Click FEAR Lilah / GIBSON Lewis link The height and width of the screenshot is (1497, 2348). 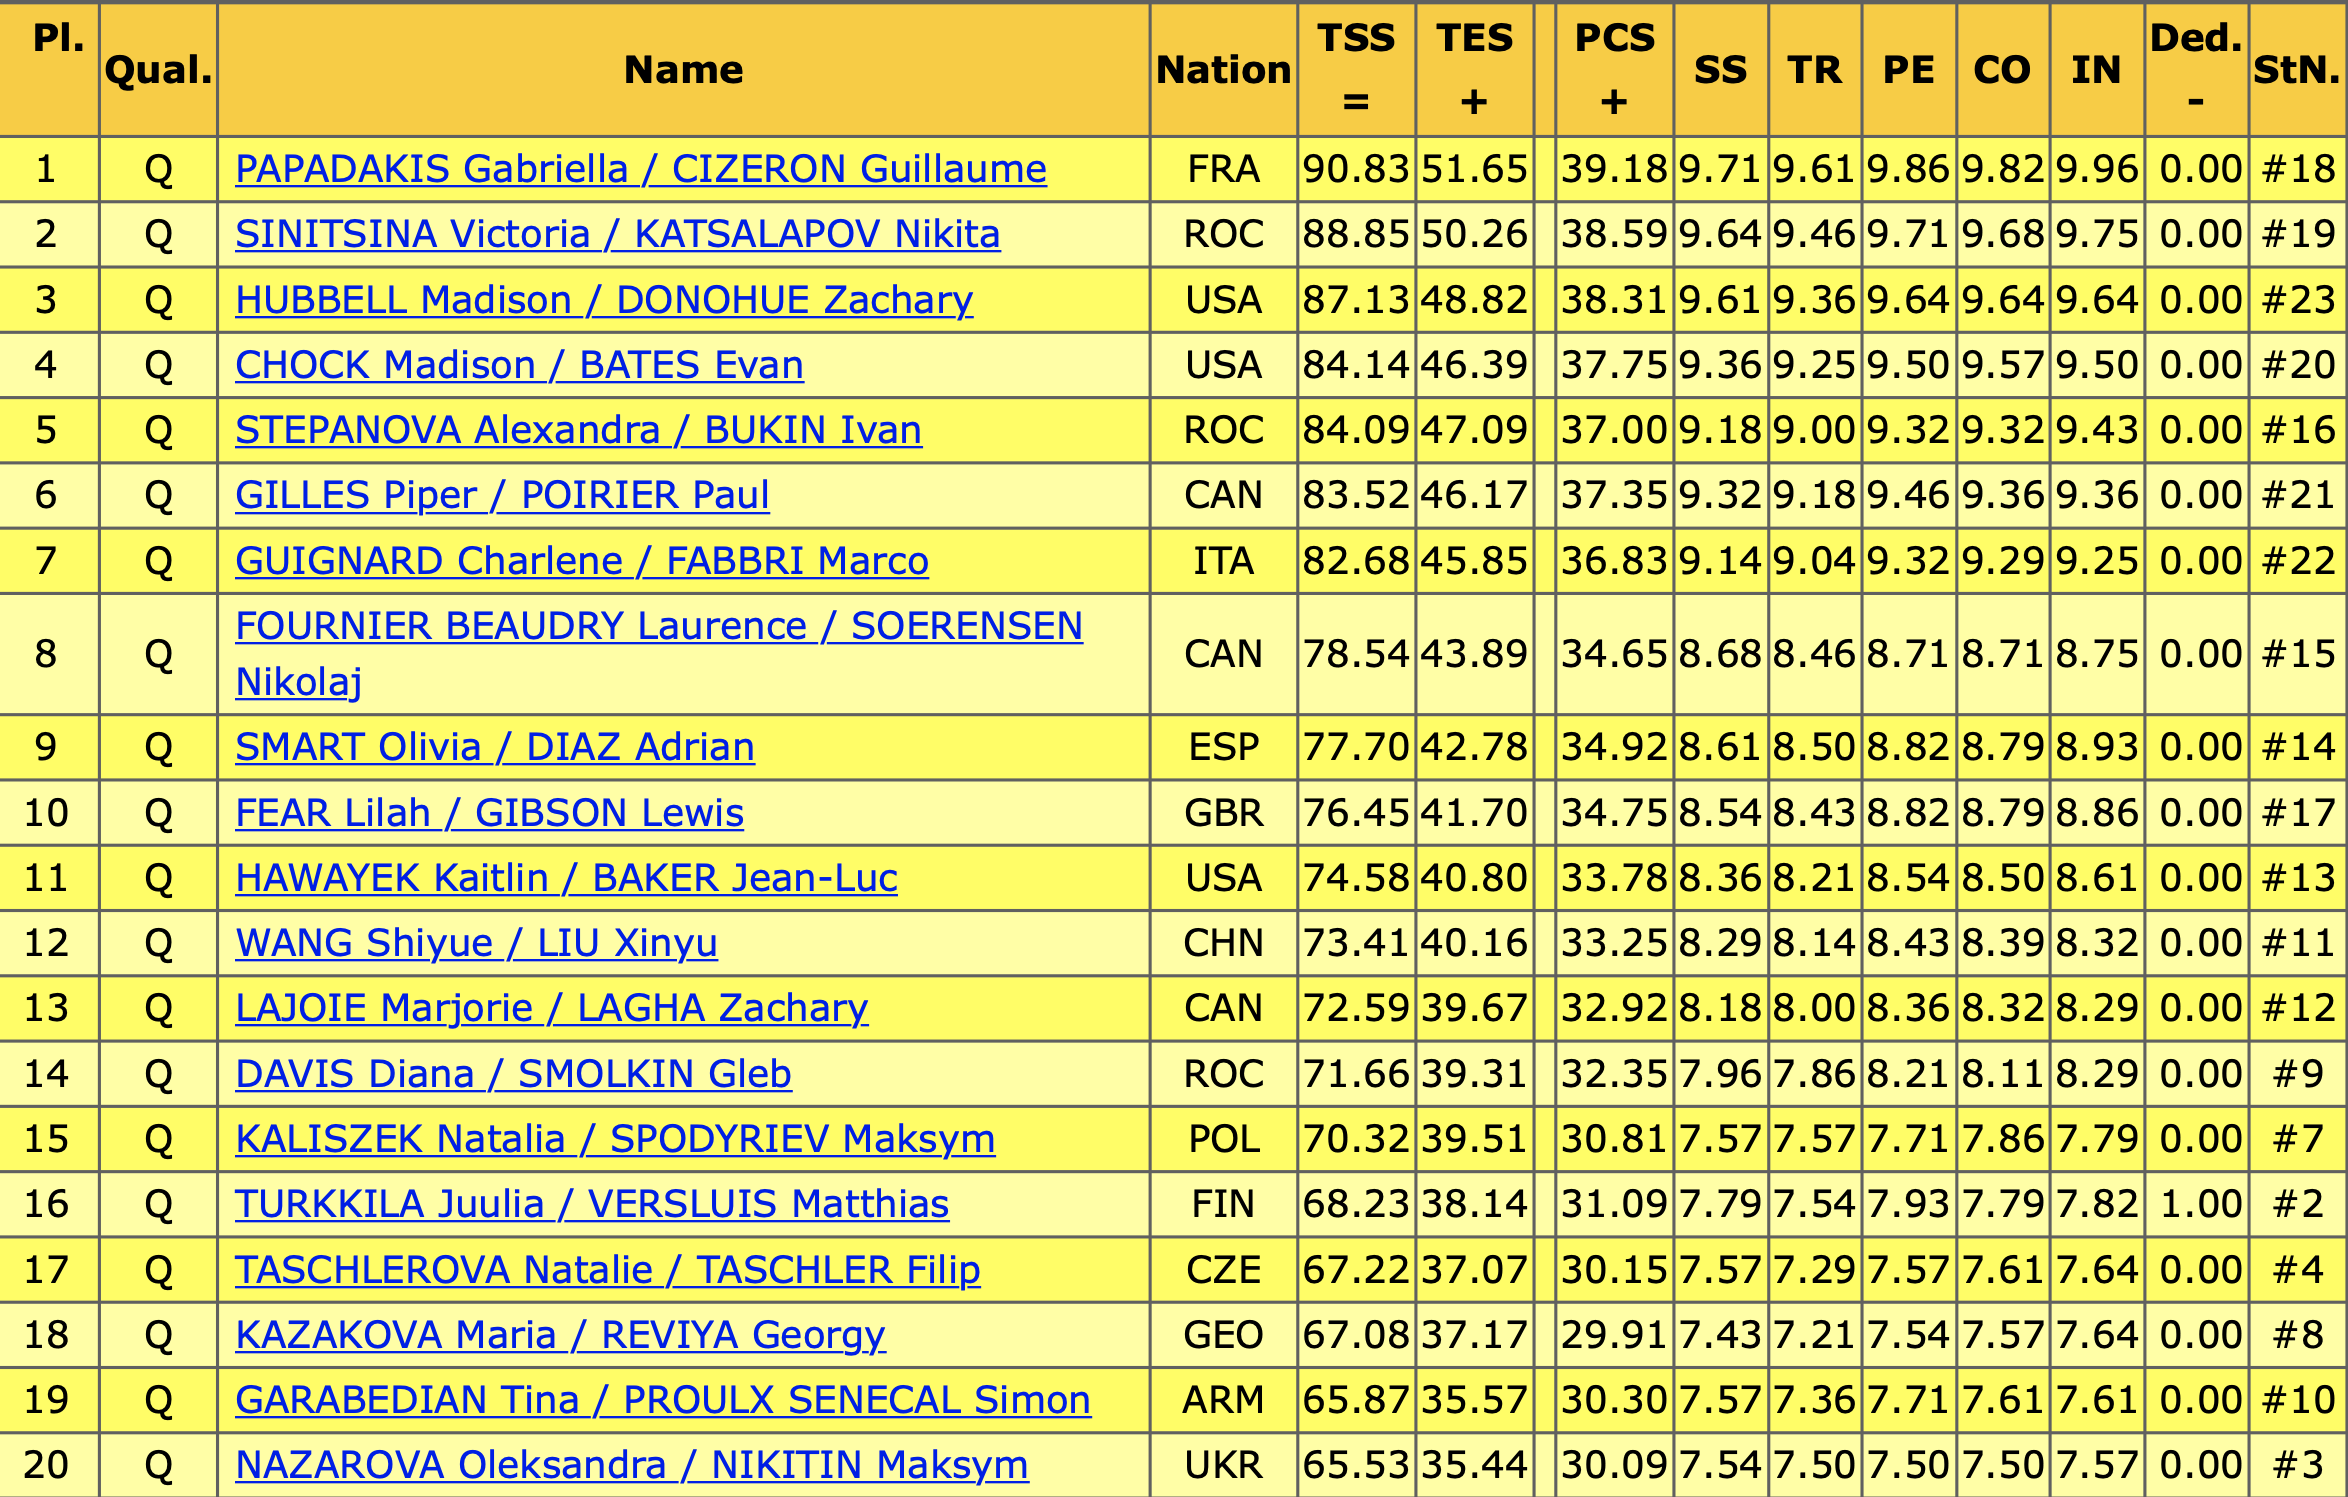point(489,813)
